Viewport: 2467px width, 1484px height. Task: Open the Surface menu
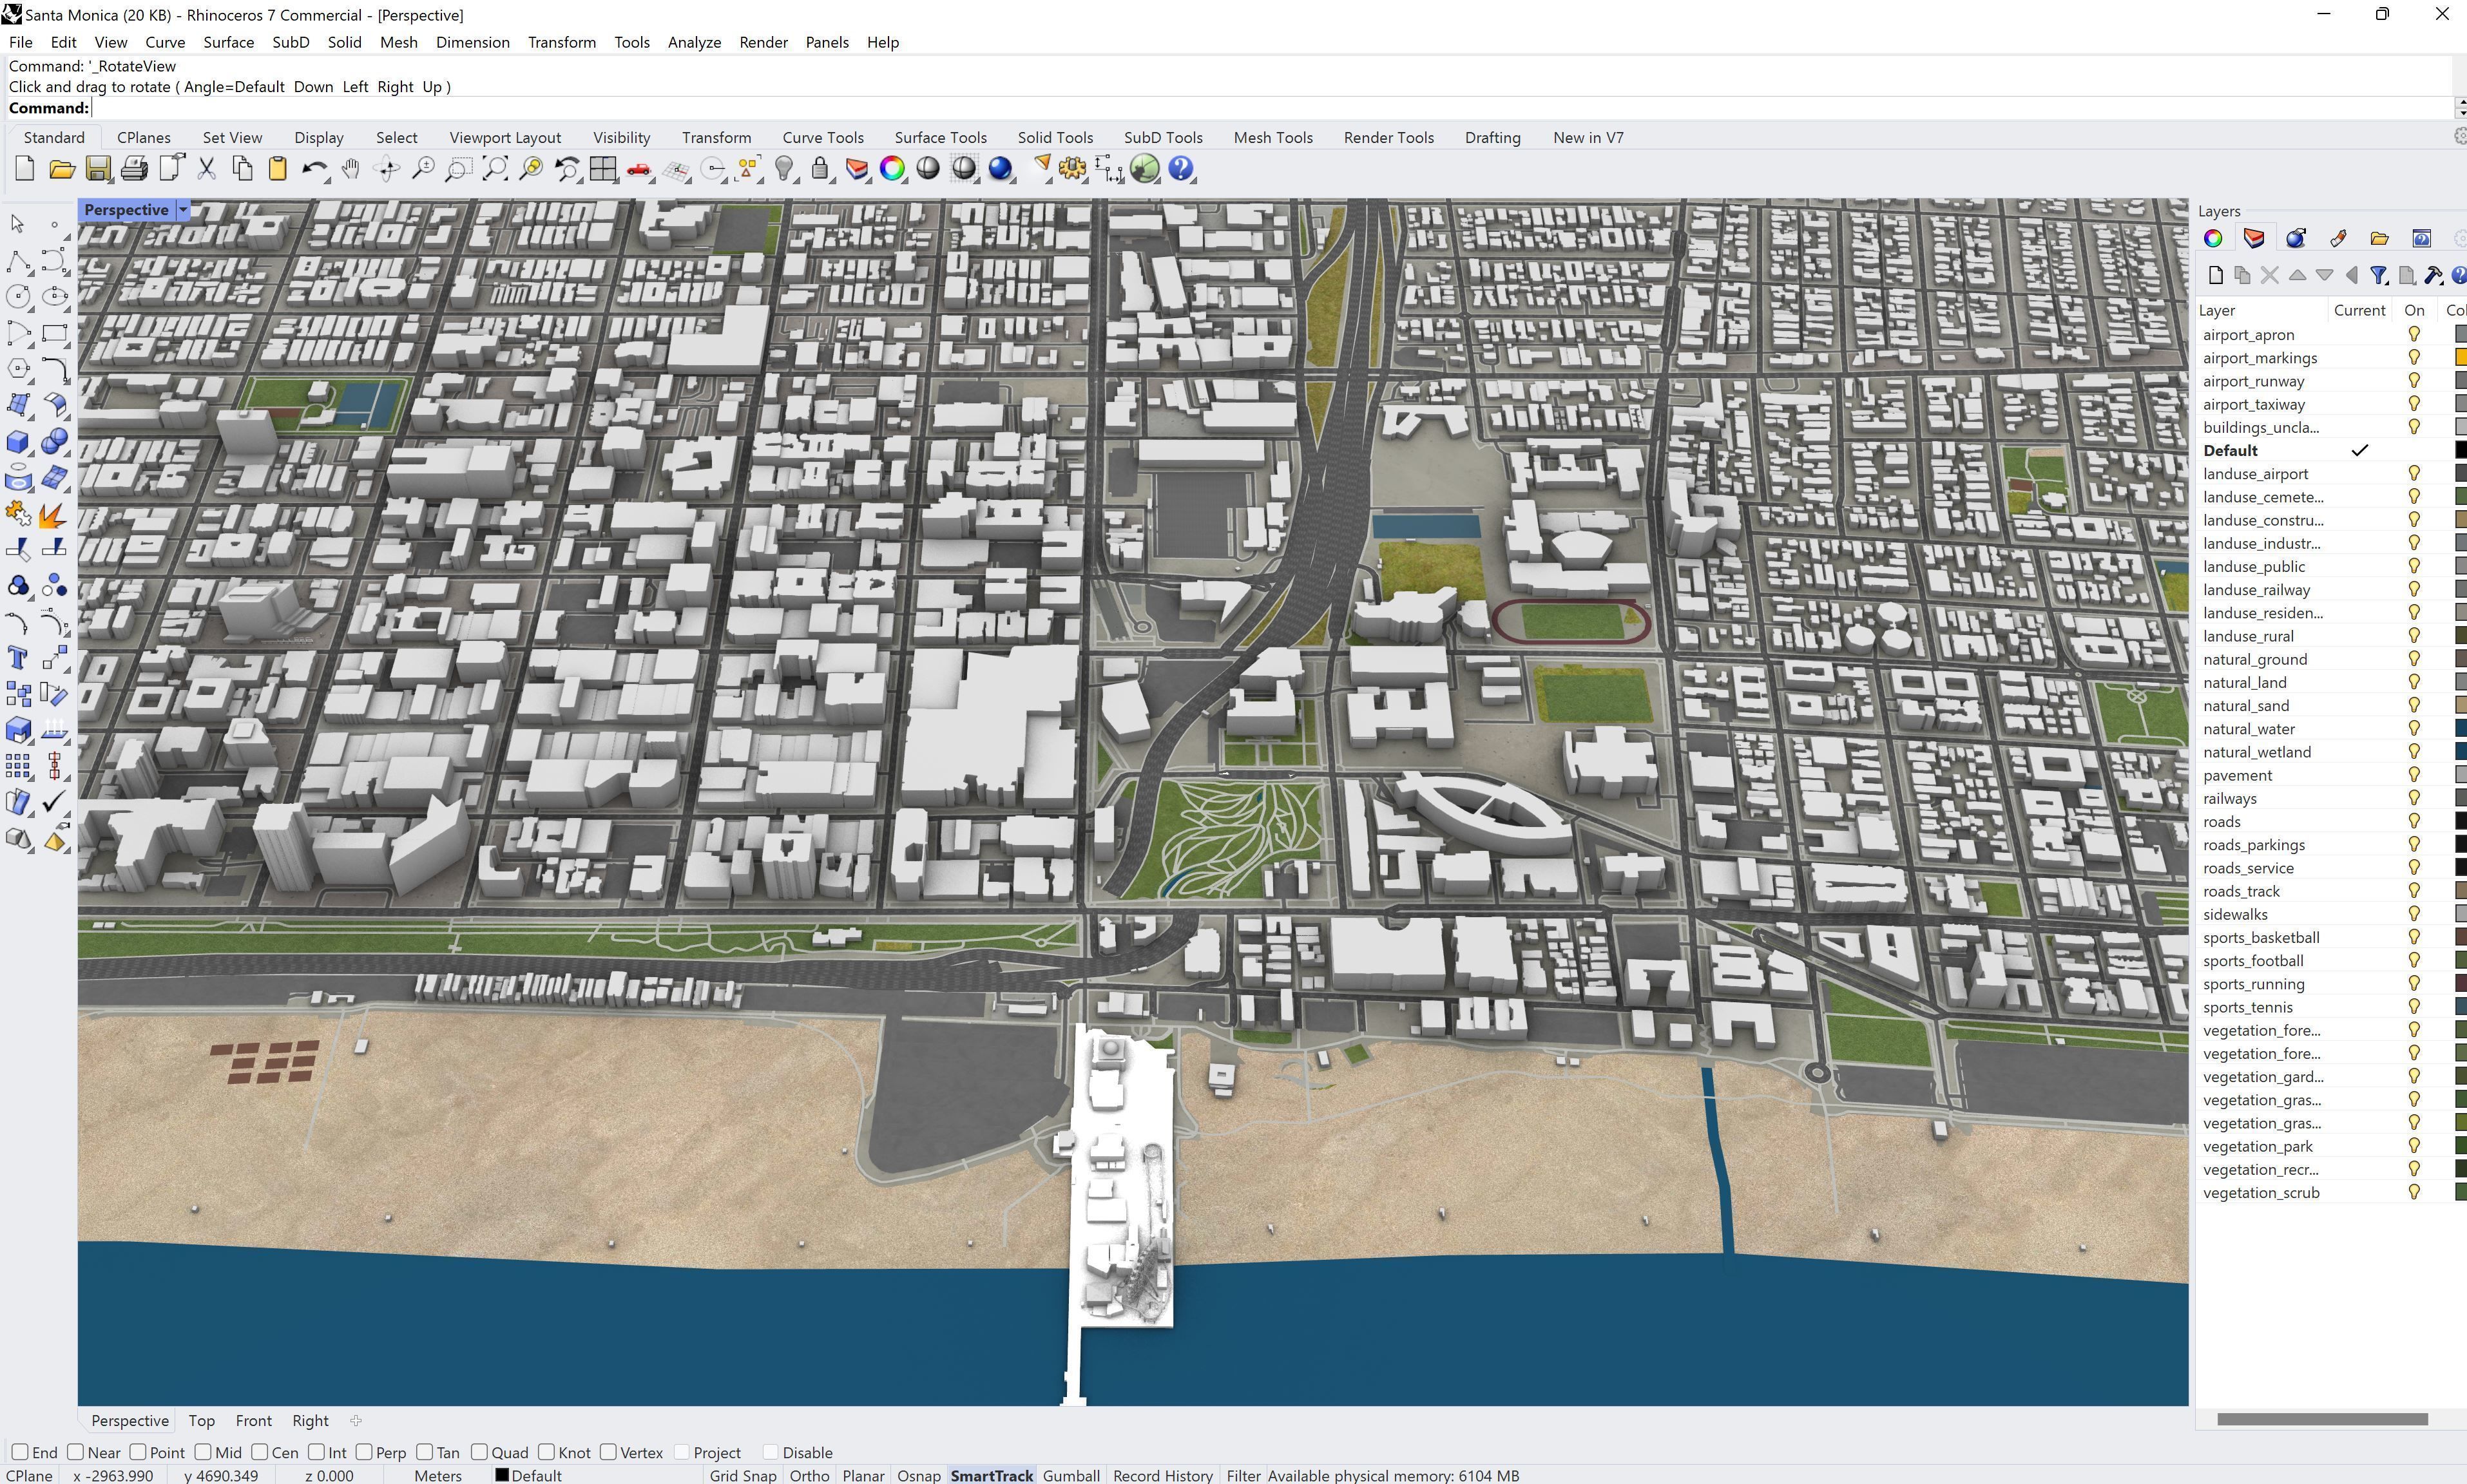pos(228,42)
